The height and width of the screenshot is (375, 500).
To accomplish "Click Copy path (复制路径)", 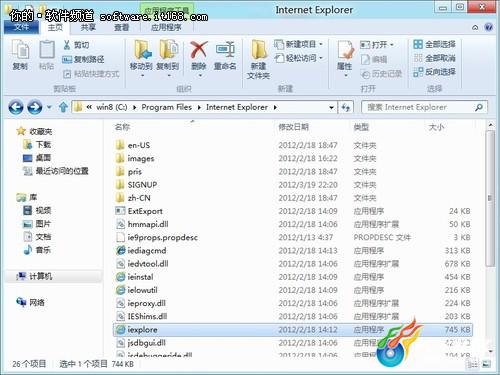I will [x=83, y=59].
